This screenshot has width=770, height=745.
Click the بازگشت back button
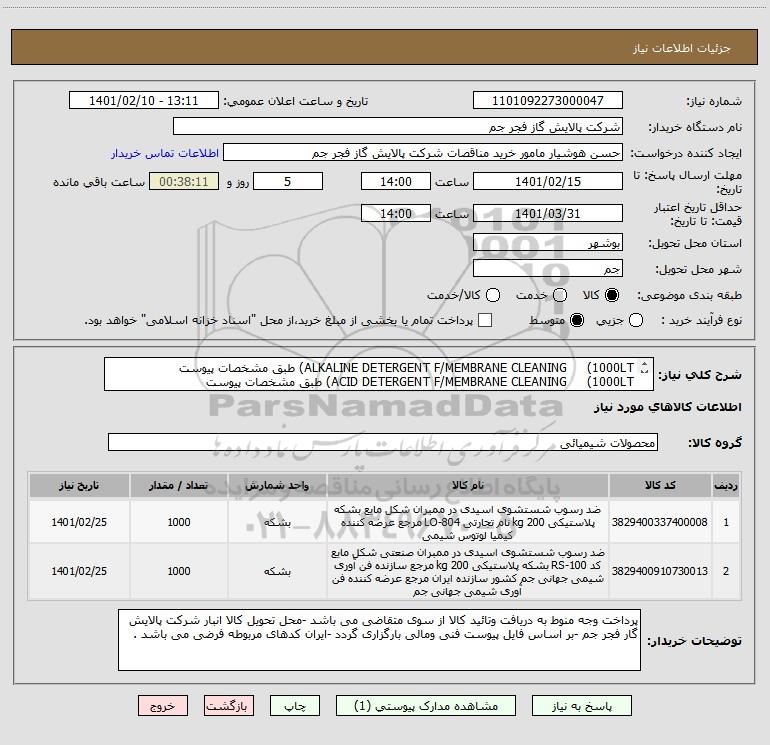[229, 706]
